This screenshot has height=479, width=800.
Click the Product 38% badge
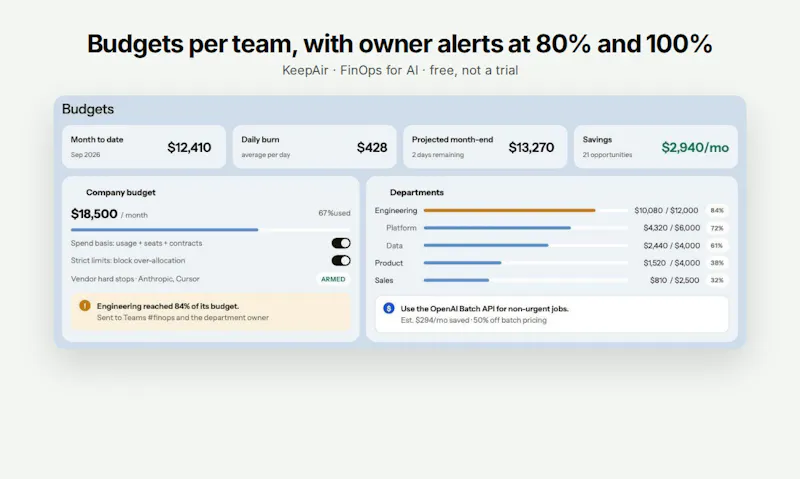click(717, 263)
